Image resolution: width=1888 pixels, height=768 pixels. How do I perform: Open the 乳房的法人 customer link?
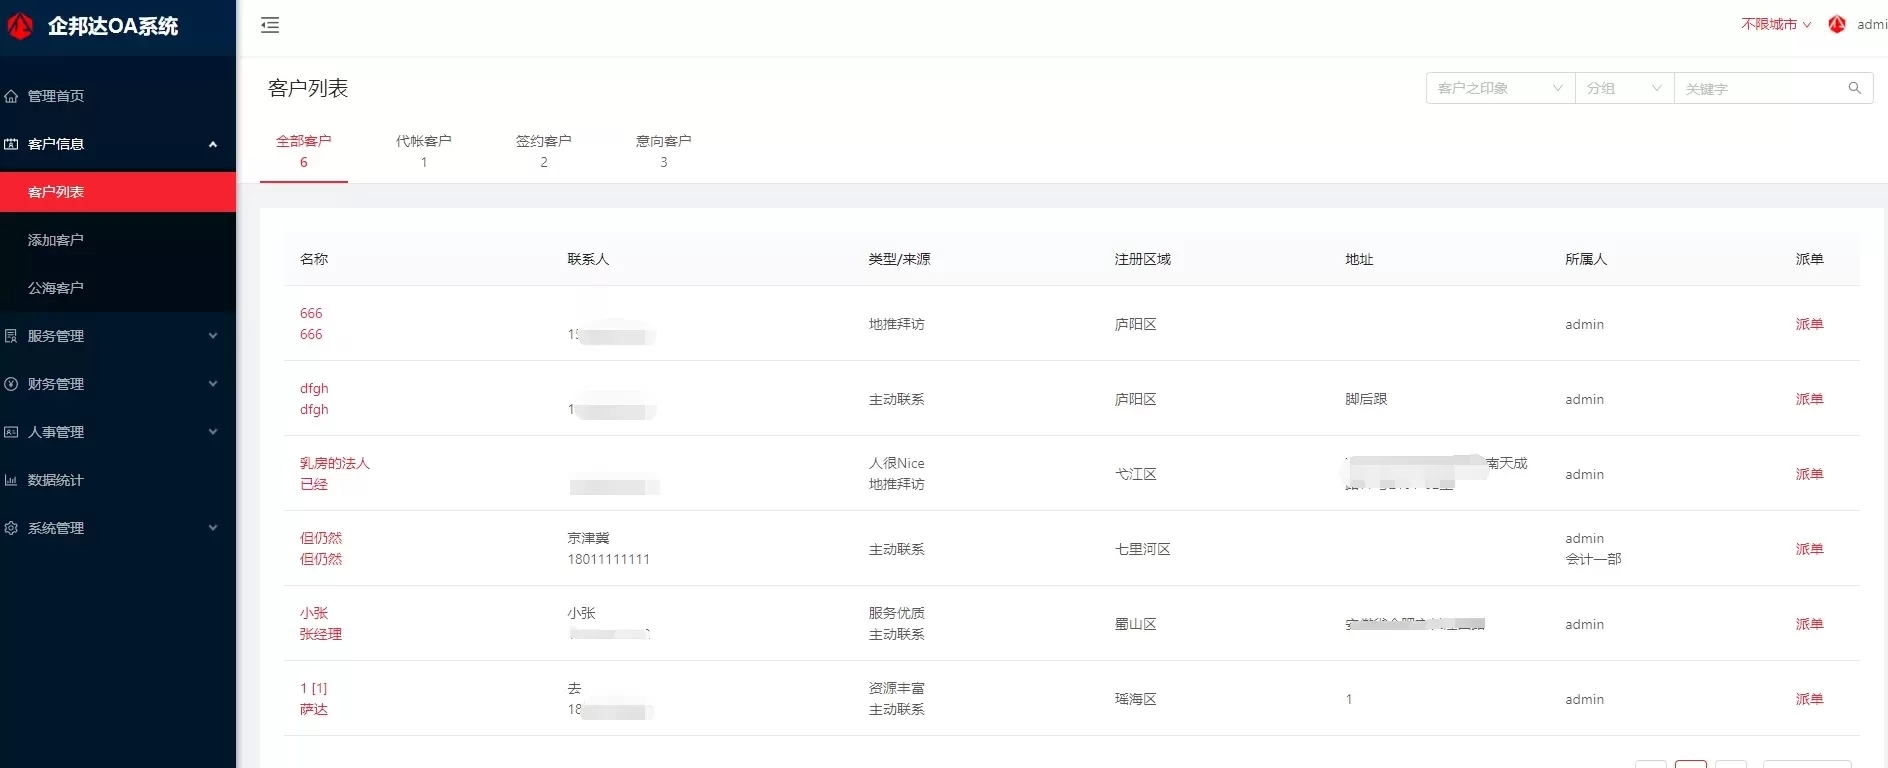click(334, 463)
